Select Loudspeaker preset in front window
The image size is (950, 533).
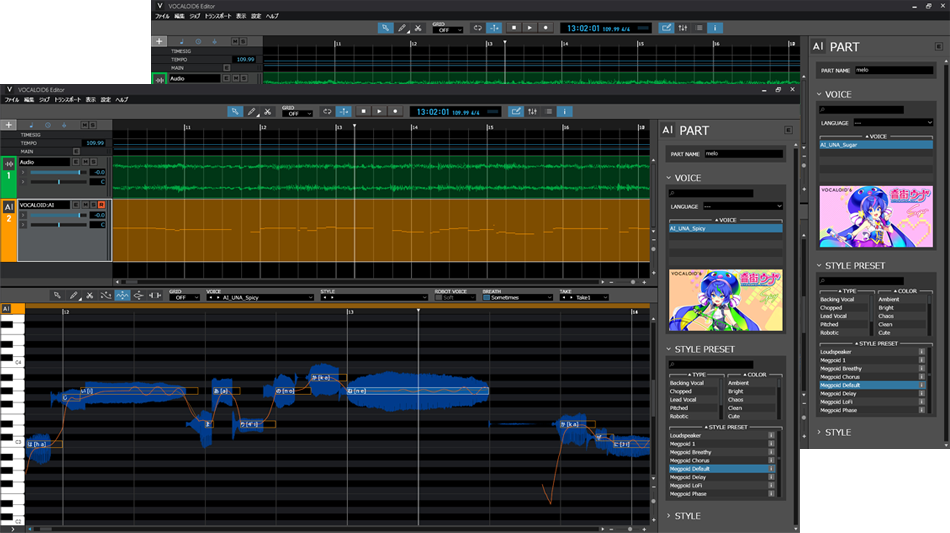[721, 435]
